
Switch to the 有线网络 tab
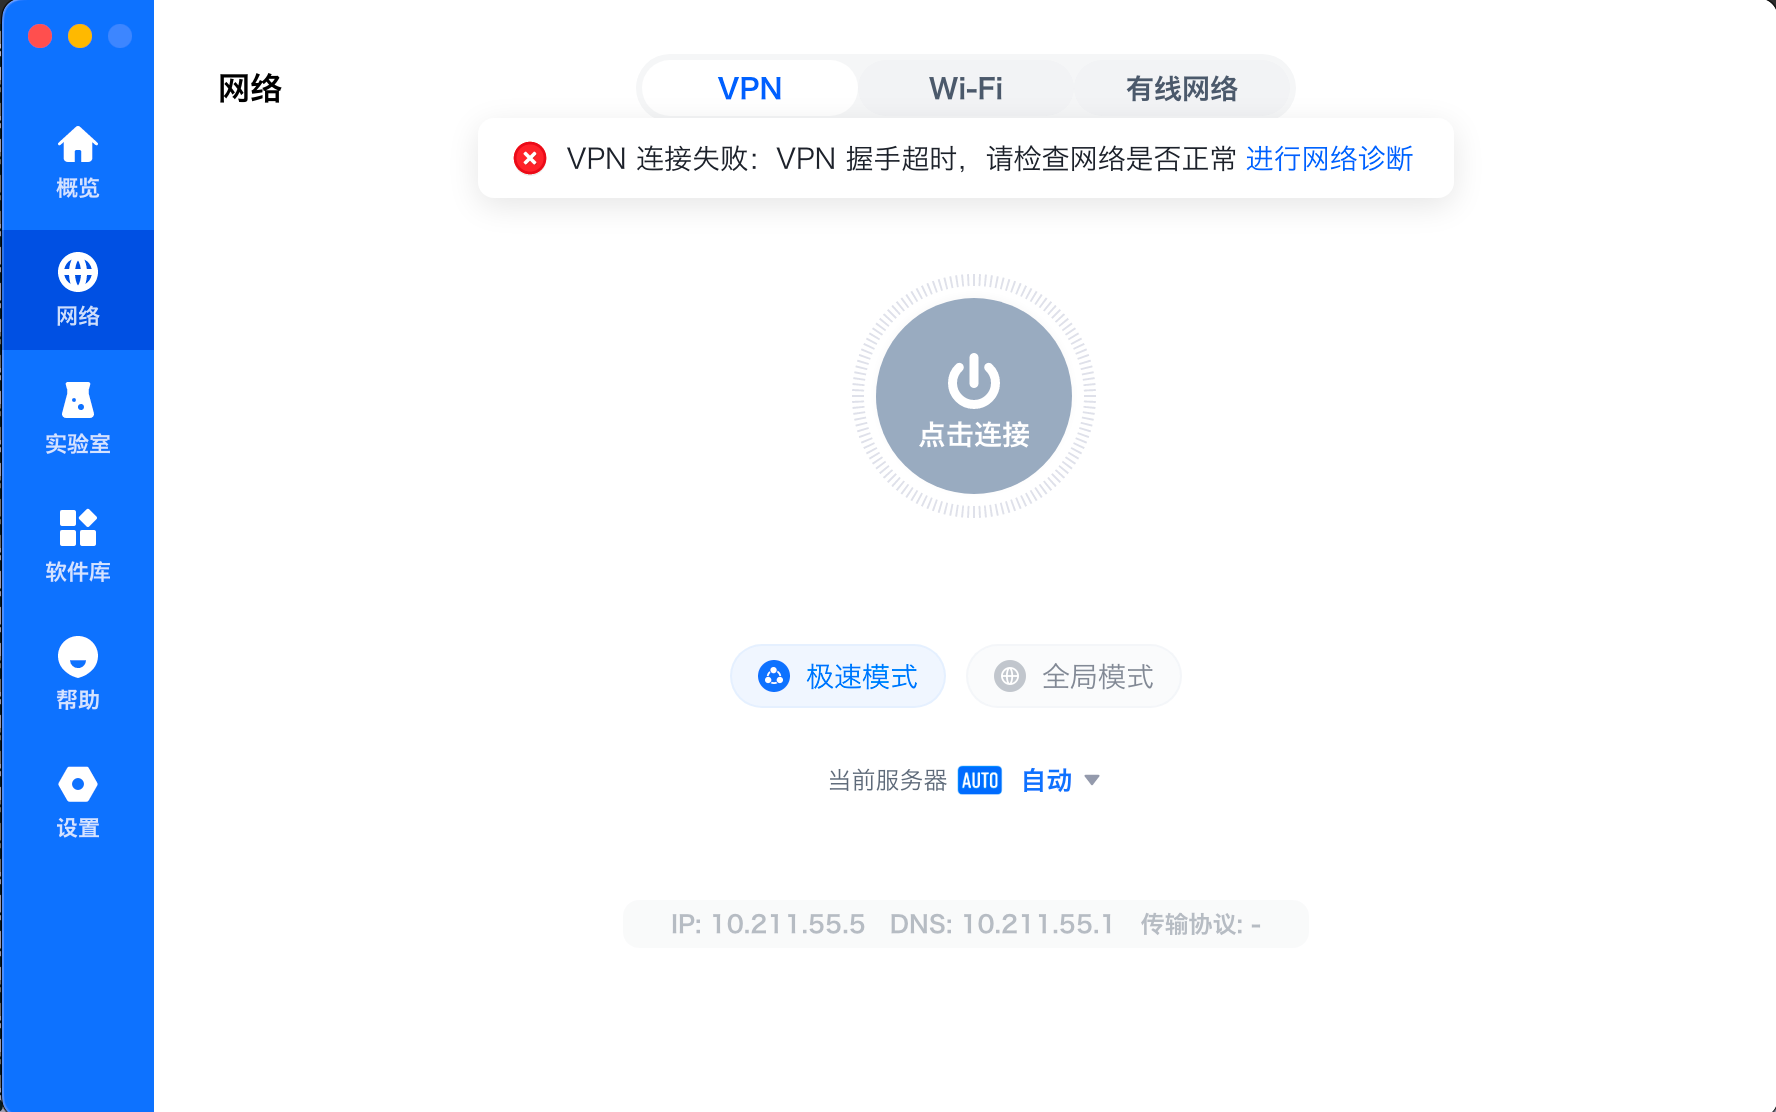1182,88
